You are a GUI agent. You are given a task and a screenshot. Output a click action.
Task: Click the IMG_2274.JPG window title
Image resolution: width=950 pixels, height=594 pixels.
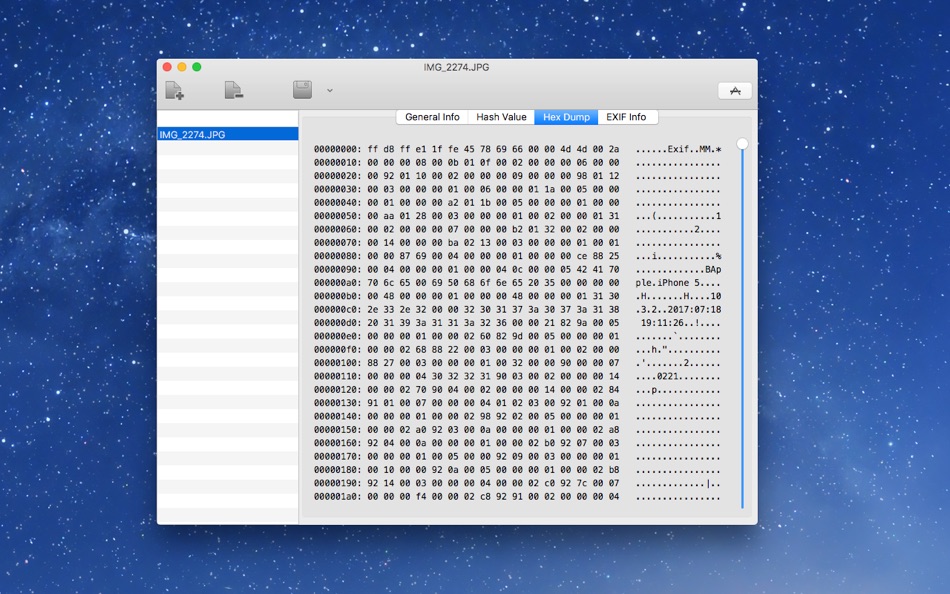tap(456, 67)
